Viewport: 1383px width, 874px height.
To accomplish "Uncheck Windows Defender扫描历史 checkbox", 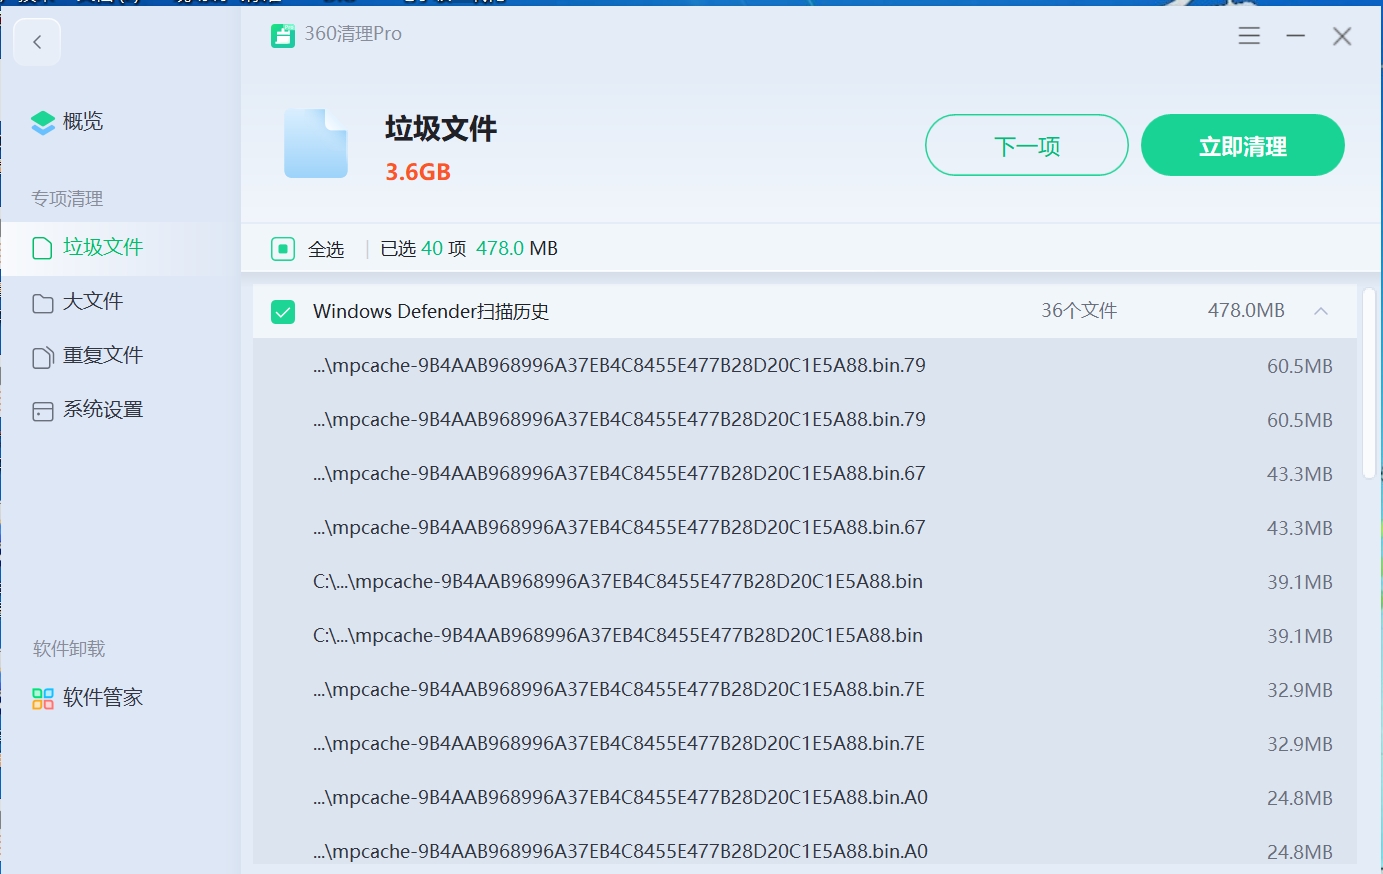I will tap(283, 312).
